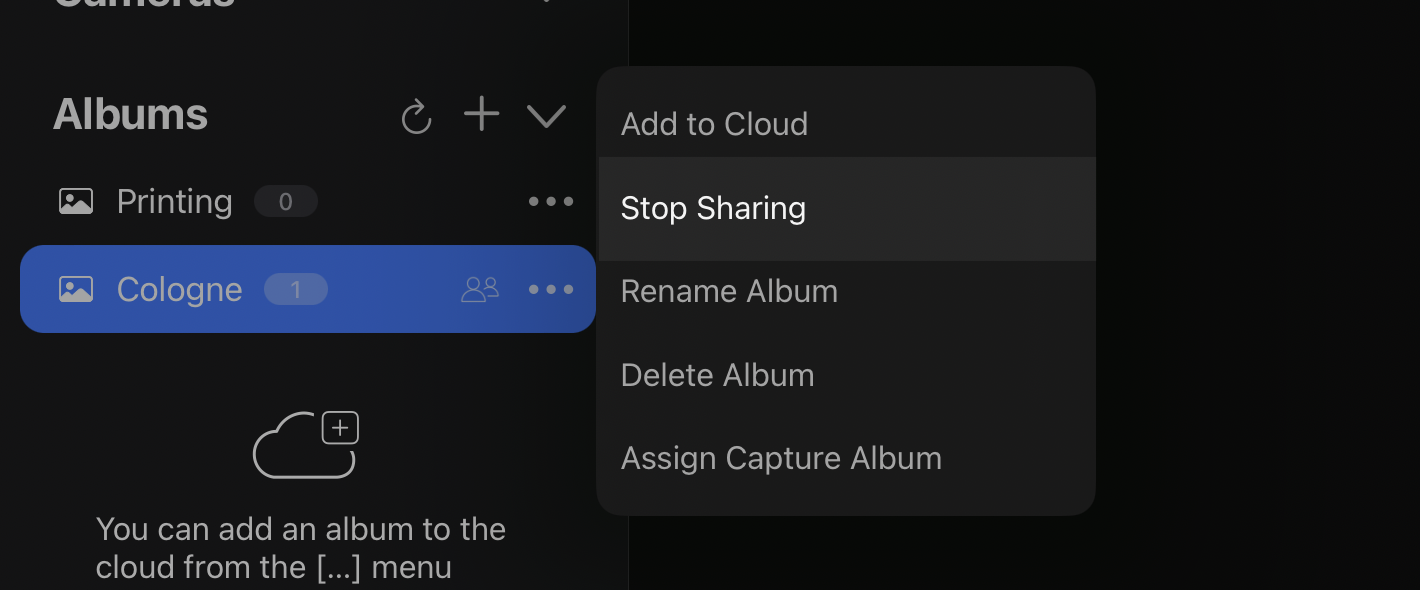Select the Cologne album row
The height and width of the screenshot is (590, 1420).
[x=308, y=289]
